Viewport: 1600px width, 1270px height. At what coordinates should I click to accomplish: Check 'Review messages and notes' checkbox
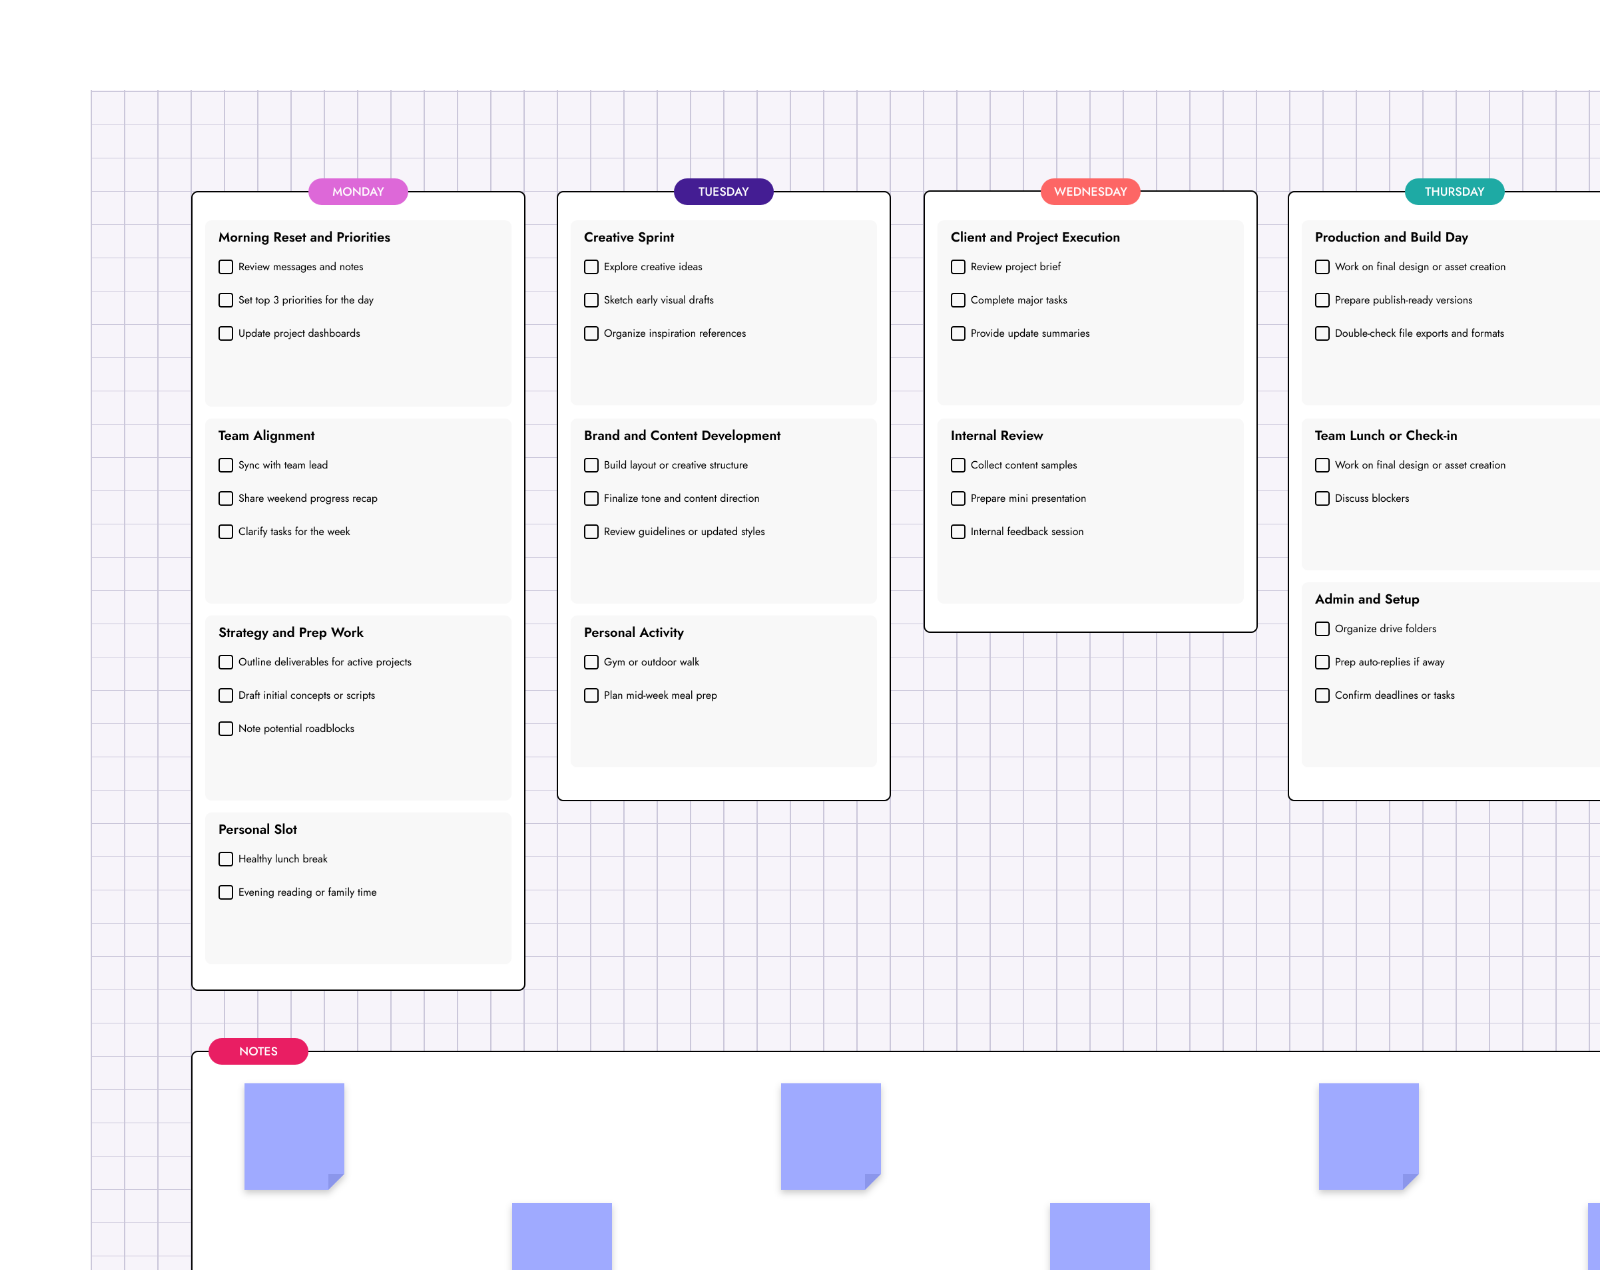(226, 267)
